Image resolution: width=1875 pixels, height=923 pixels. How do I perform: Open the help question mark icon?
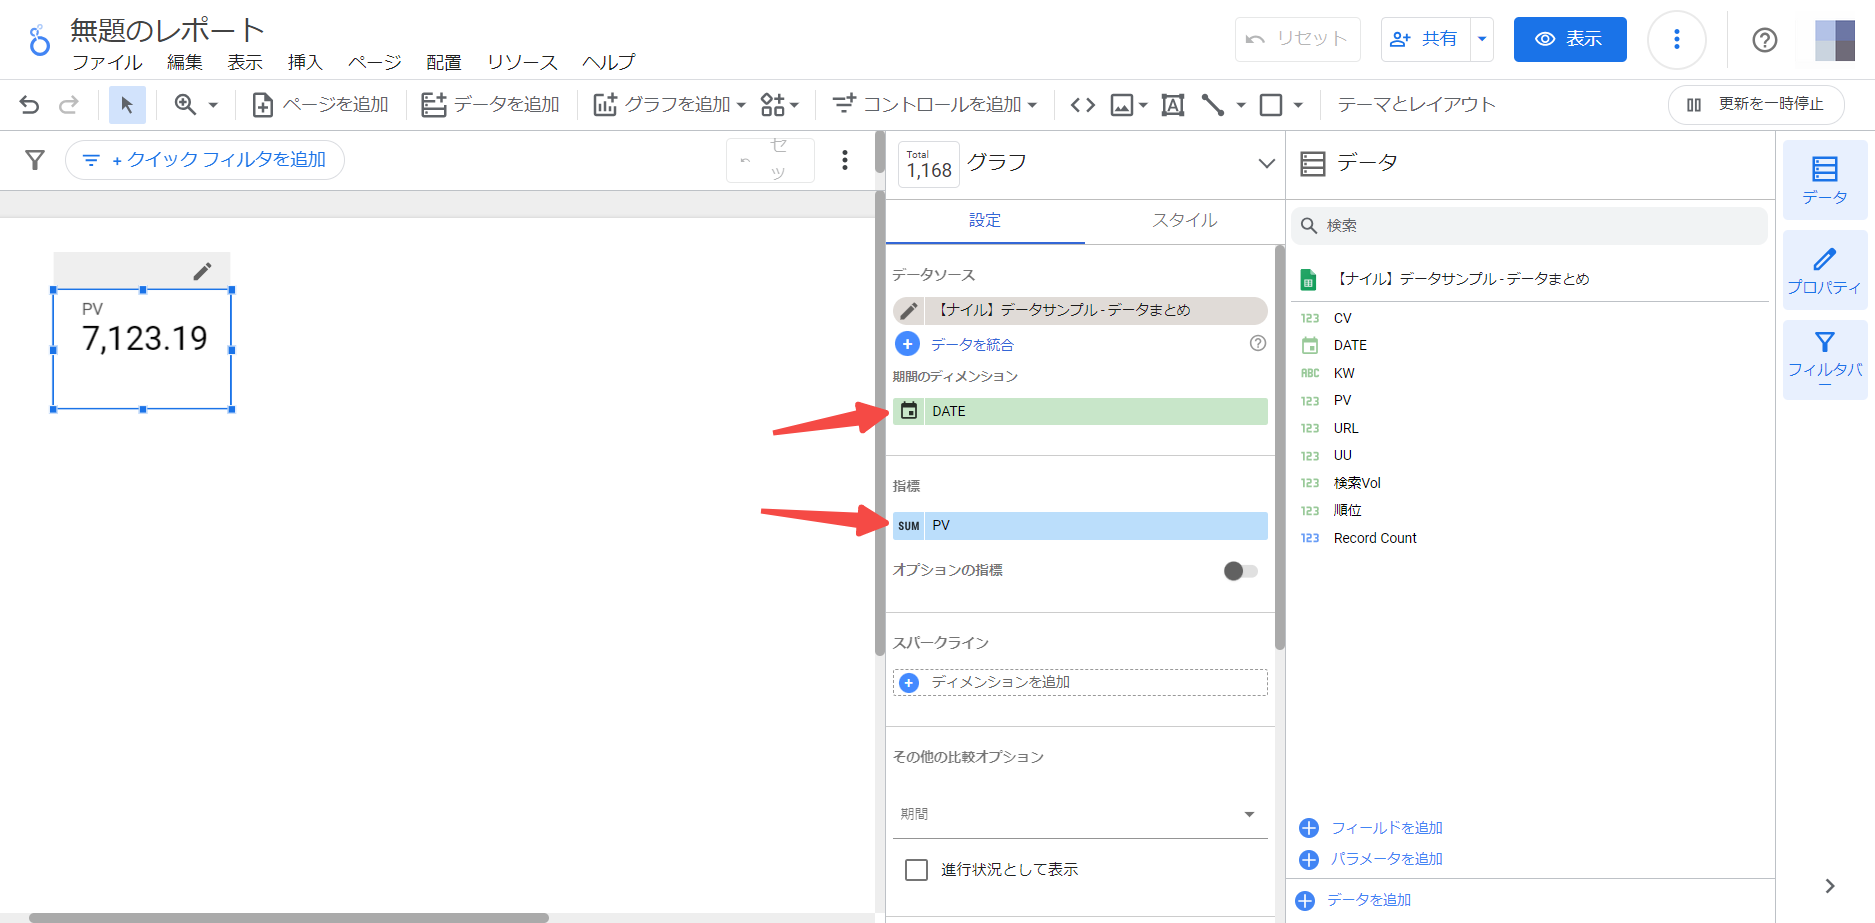point(1765,39)
